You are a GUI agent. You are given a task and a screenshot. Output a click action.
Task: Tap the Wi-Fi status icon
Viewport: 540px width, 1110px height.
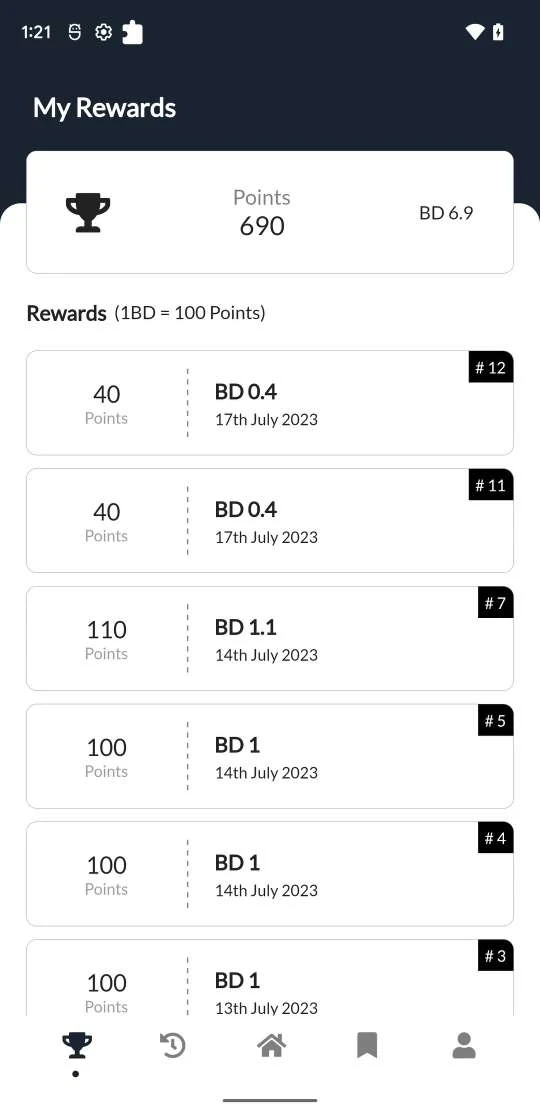[x=474, y=33]
